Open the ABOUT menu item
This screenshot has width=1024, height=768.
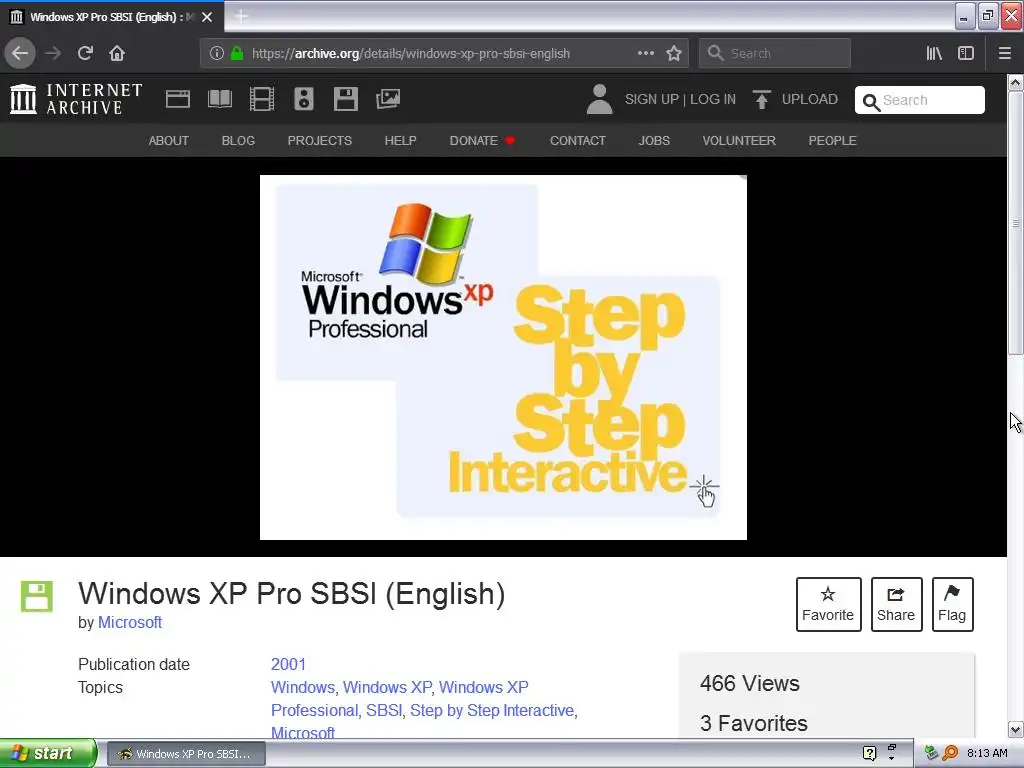[168, 140]
